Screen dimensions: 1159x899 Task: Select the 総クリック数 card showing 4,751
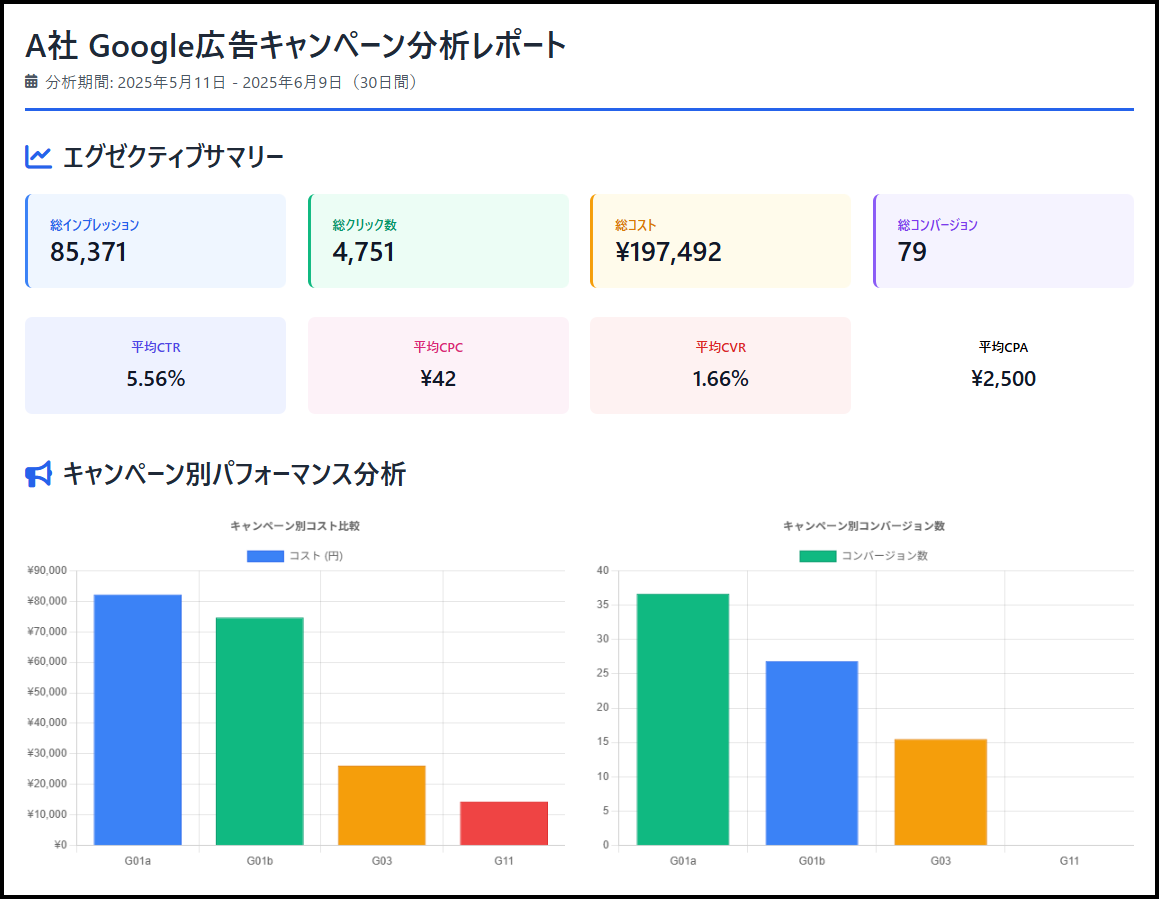click(x=438, y=241)
